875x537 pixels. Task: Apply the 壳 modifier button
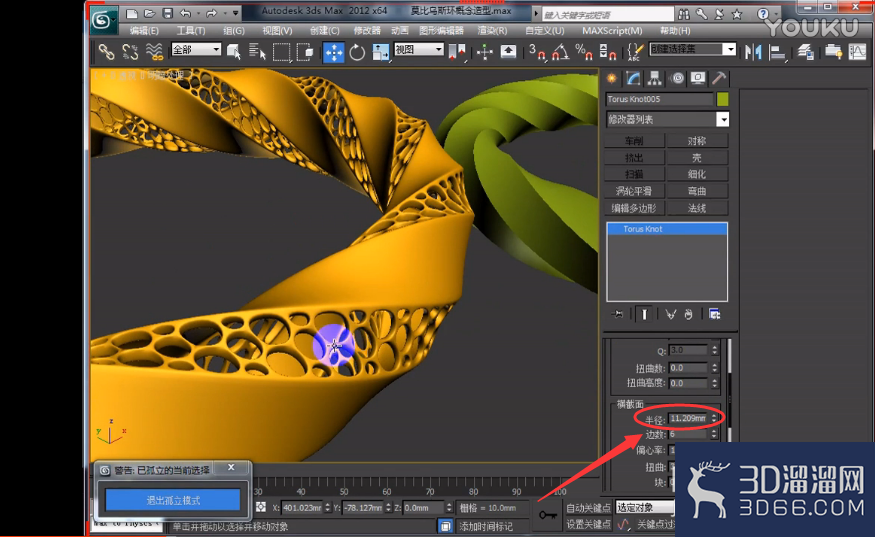697,157
